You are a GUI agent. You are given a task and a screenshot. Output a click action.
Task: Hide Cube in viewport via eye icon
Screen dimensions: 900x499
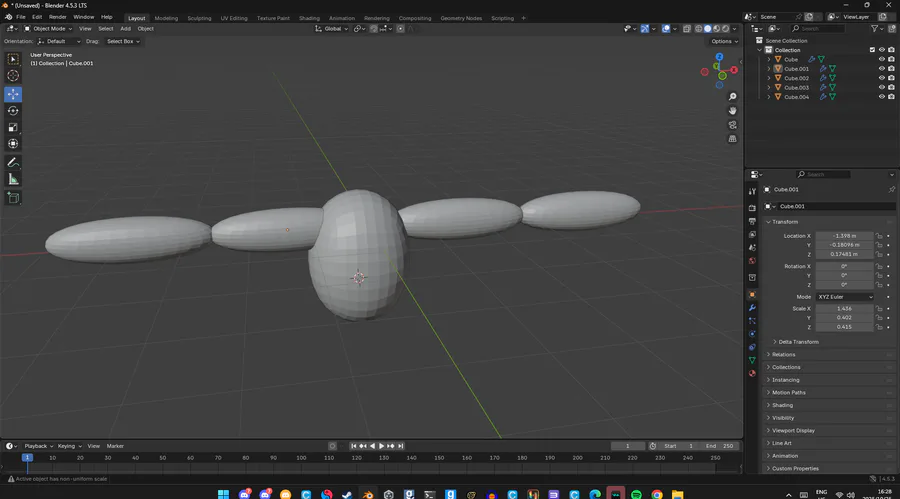tap(882, 59)
